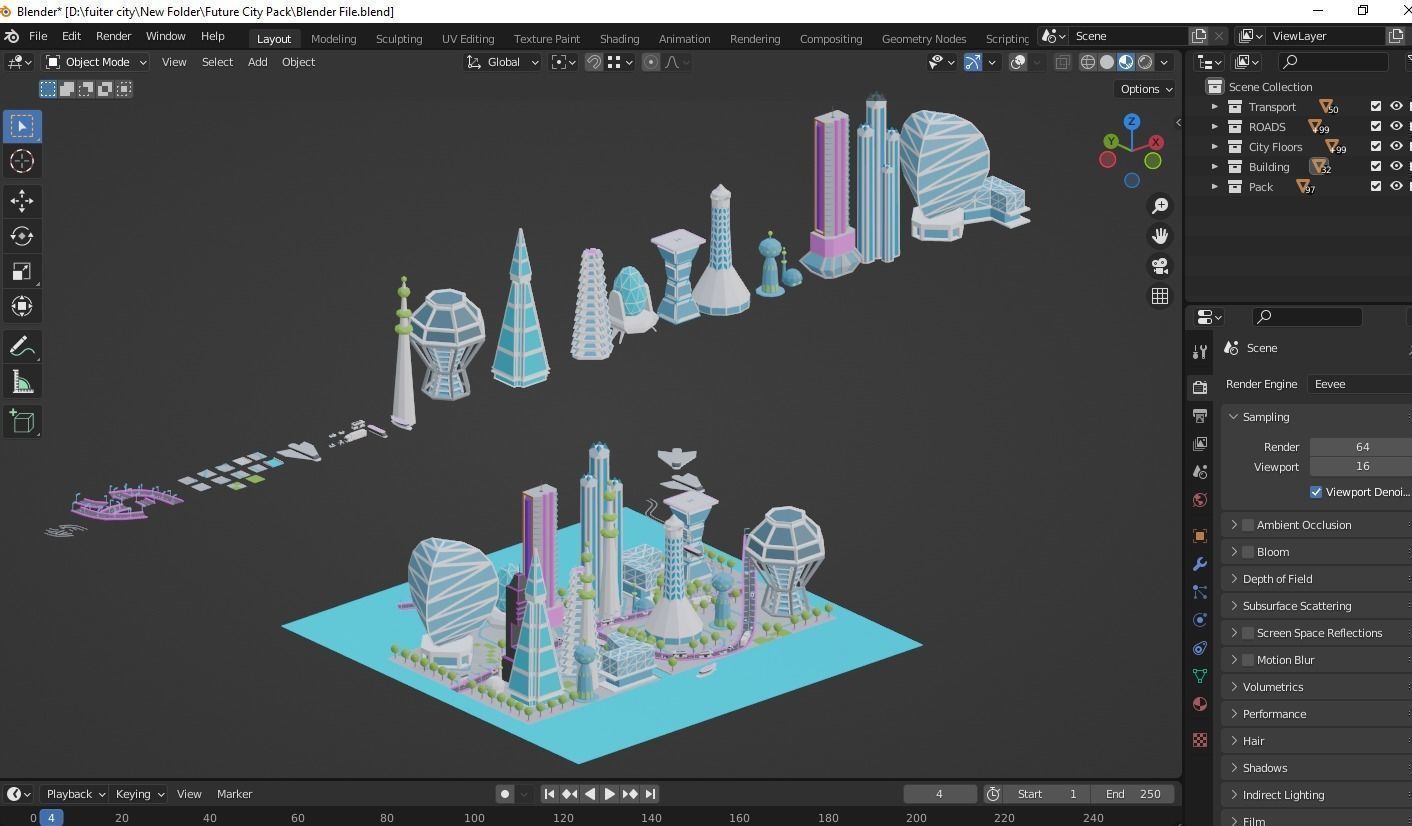
Task: Select the Select Box tool
Action: [x=22, y=126]
